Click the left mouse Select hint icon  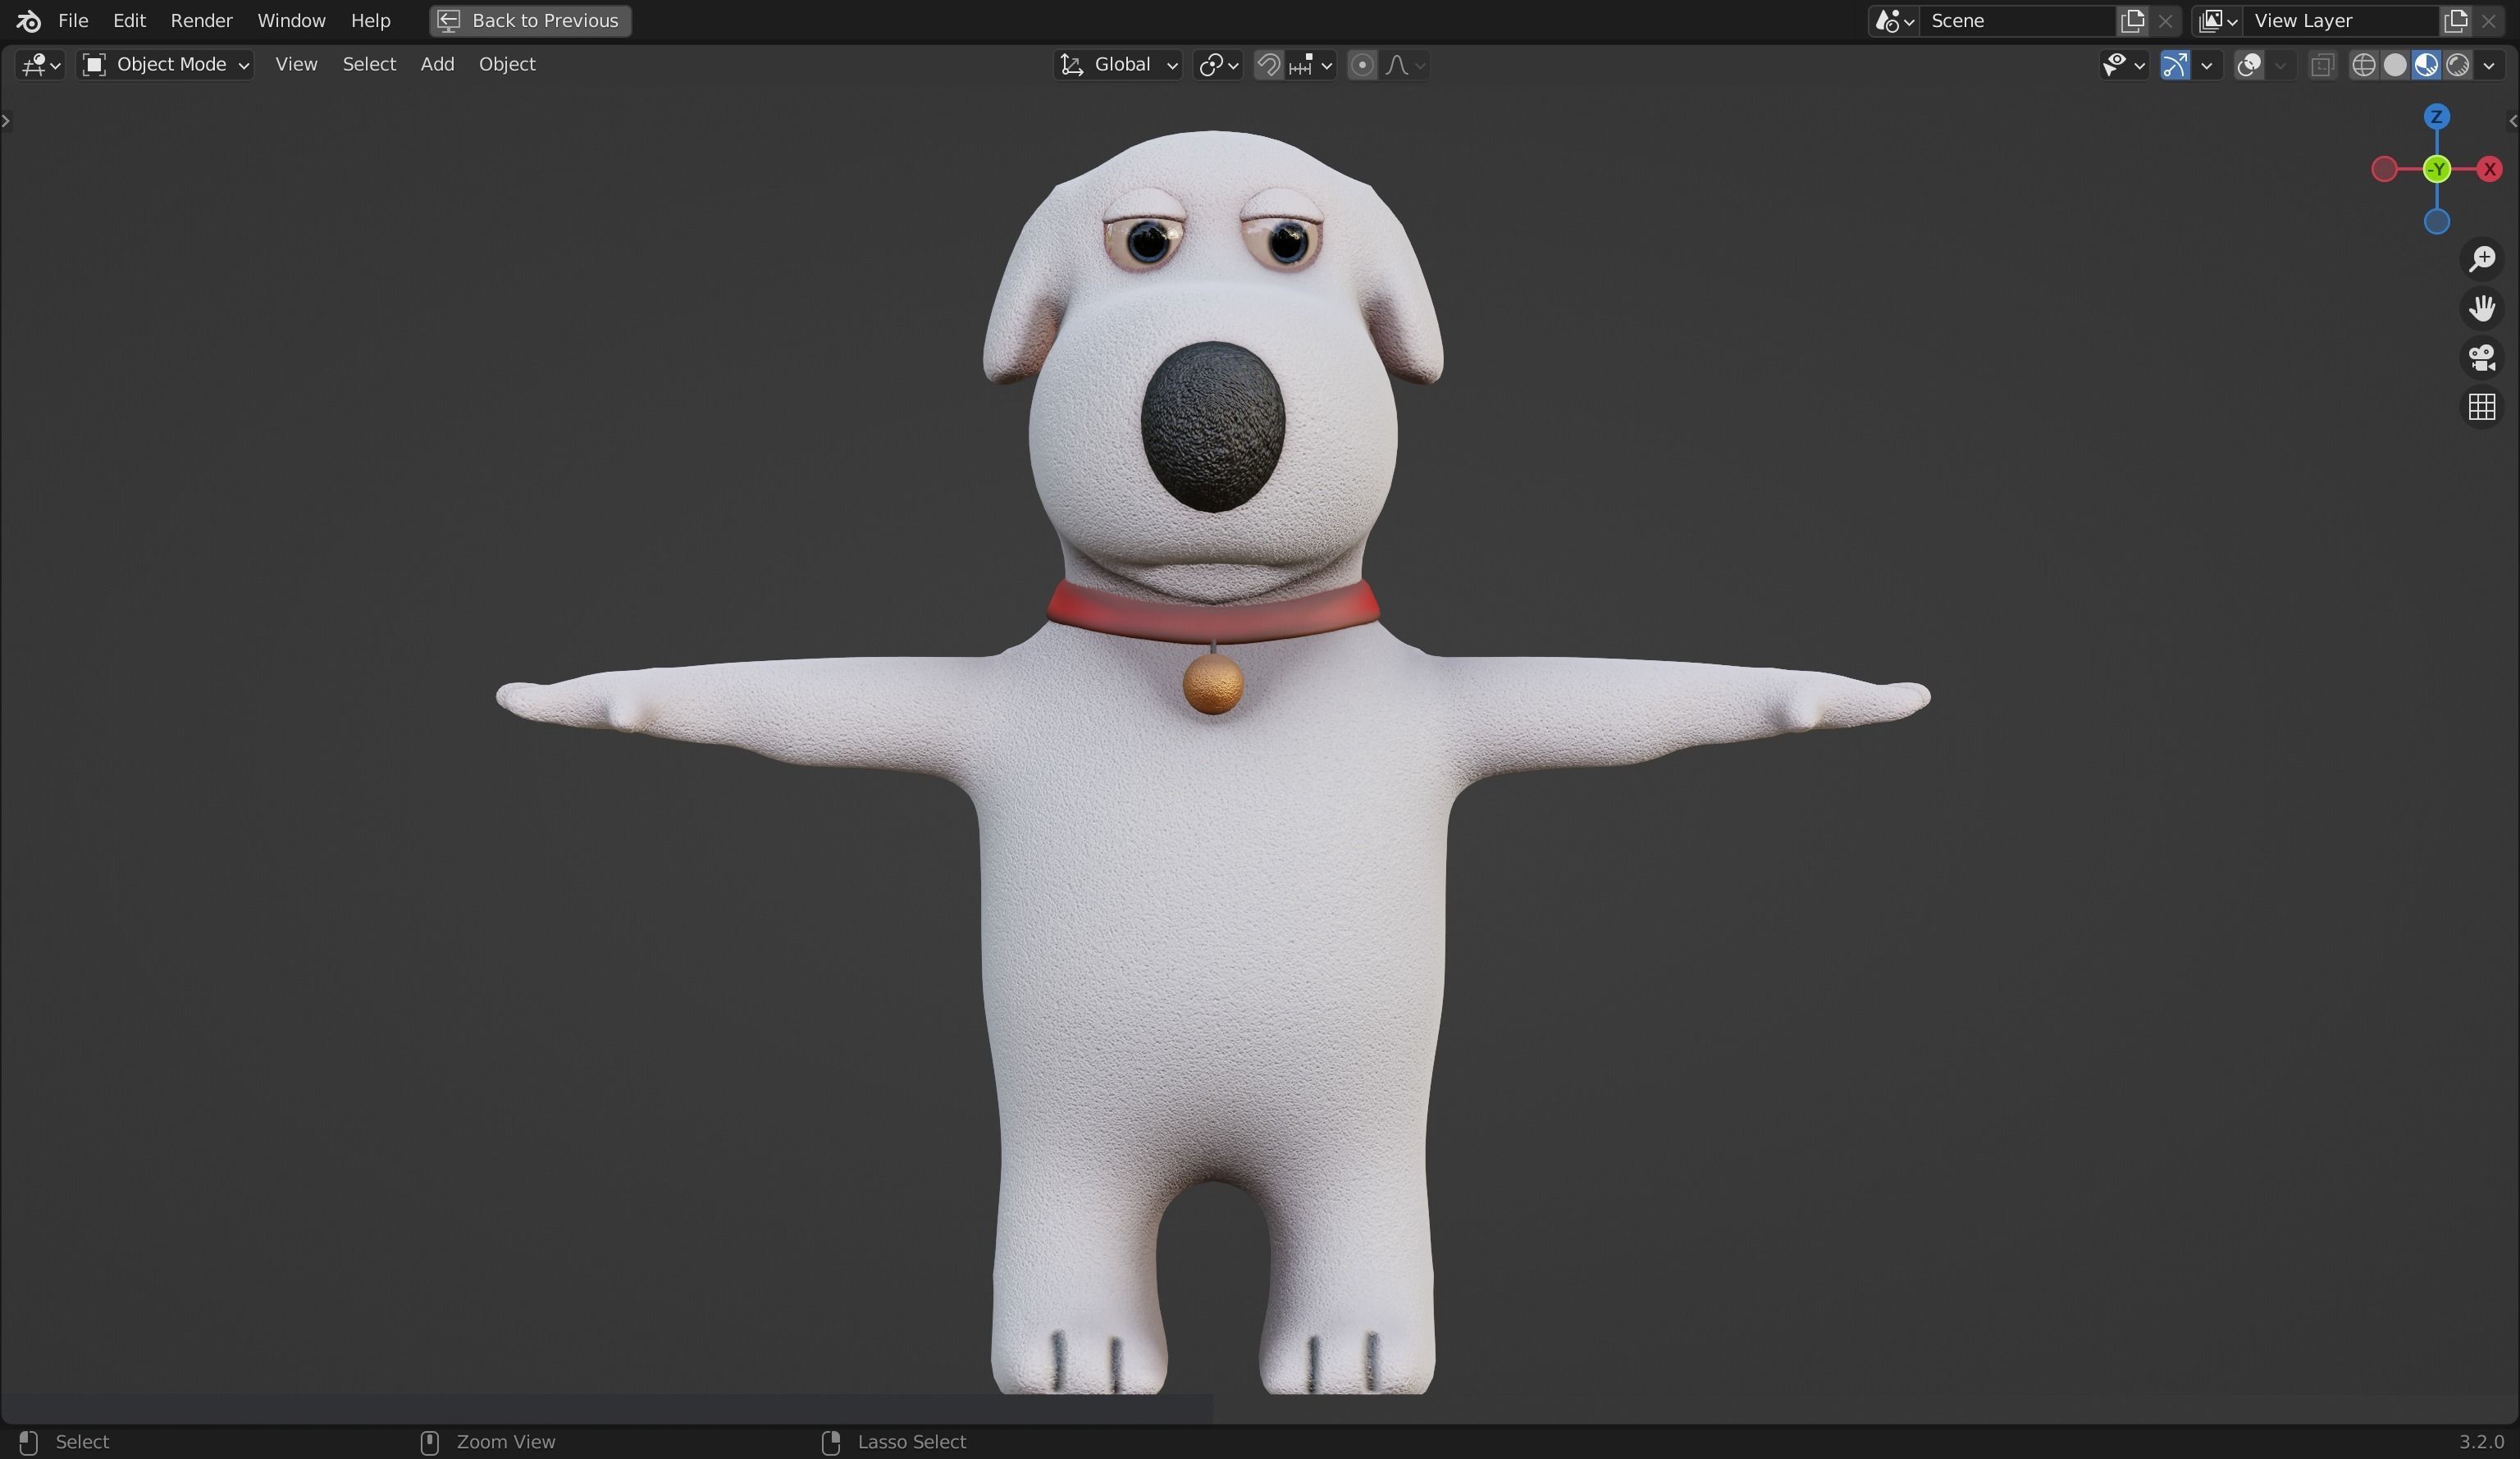point(28,1442)
